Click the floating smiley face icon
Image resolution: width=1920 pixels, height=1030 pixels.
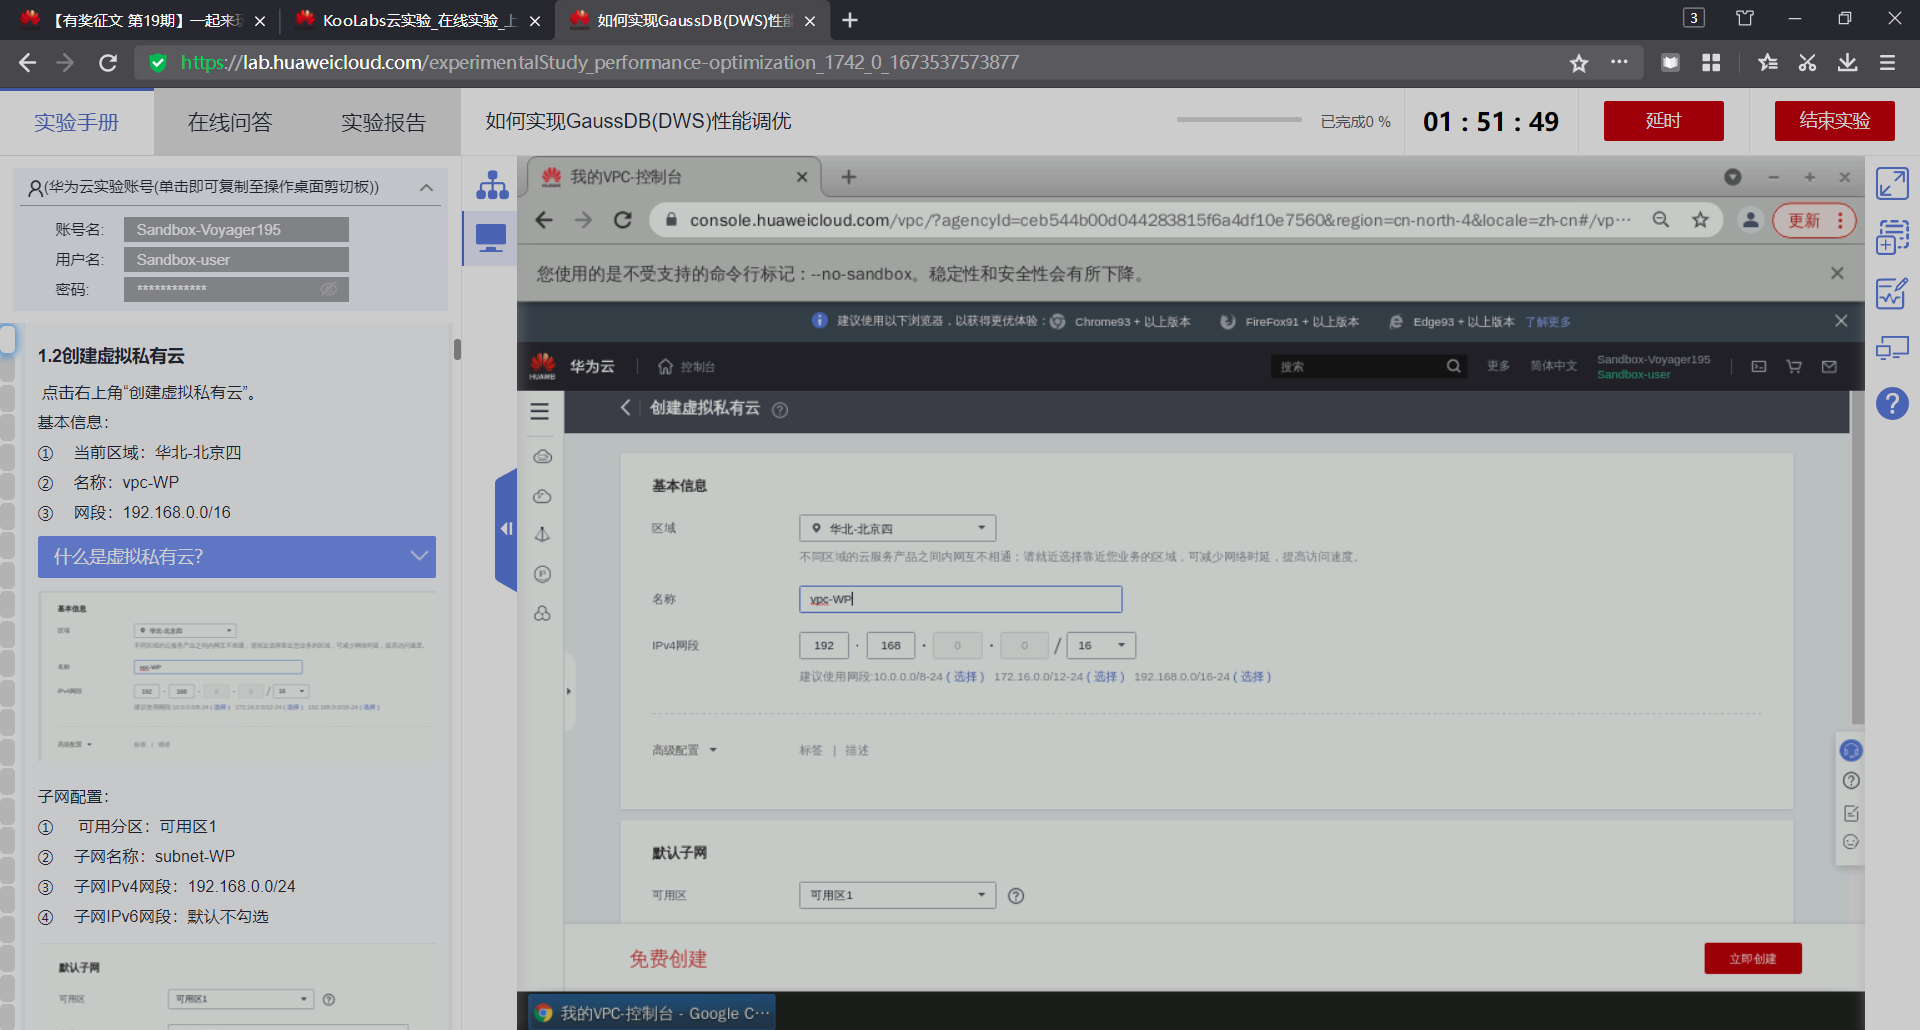[x=1851, y=842]
